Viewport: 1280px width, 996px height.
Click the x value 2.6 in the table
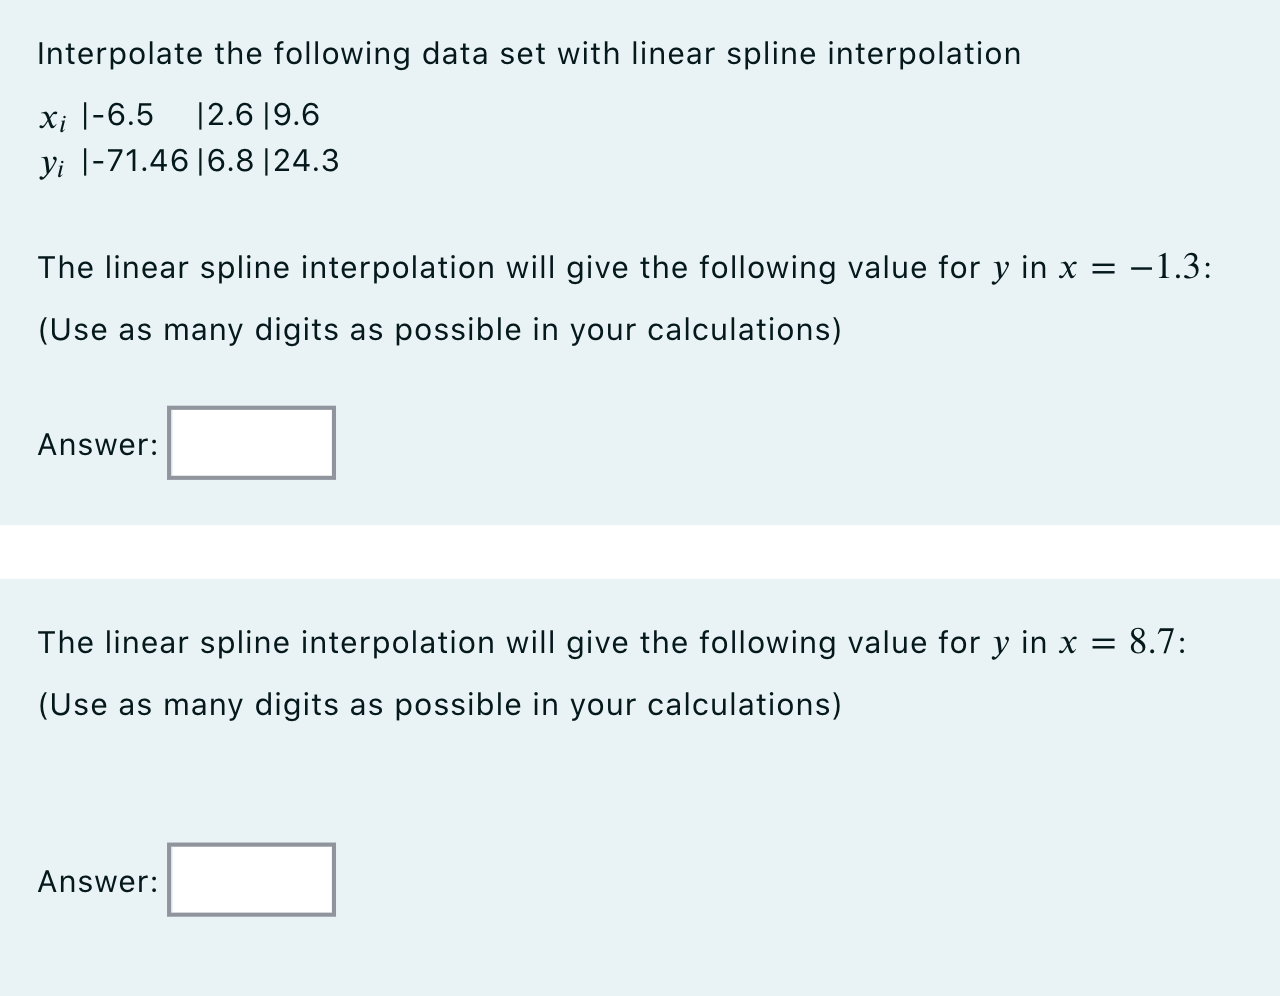[x=231, y=115]
